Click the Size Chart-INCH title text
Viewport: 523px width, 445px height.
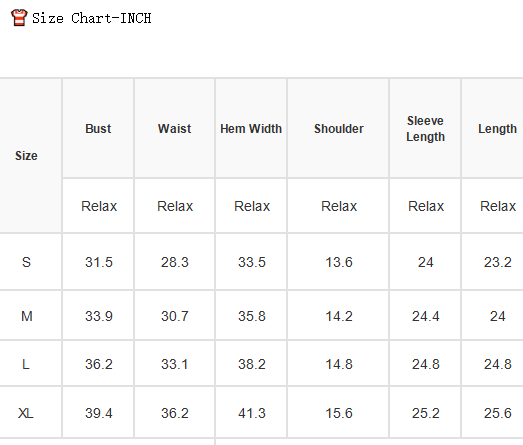point(91,18)
